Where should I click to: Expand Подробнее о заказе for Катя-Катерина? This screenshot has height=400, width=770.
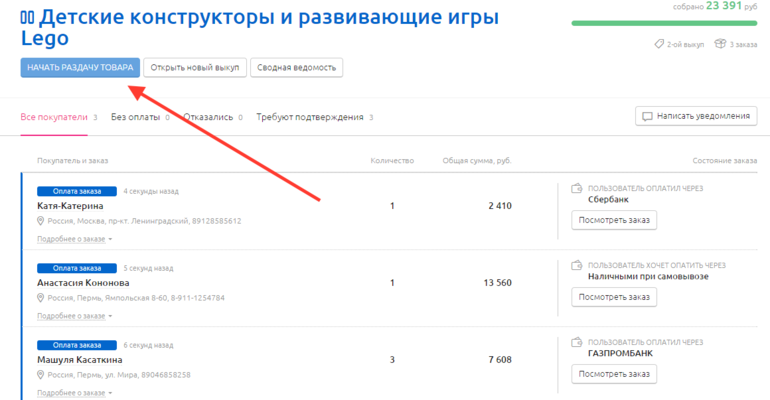(75, 239)
